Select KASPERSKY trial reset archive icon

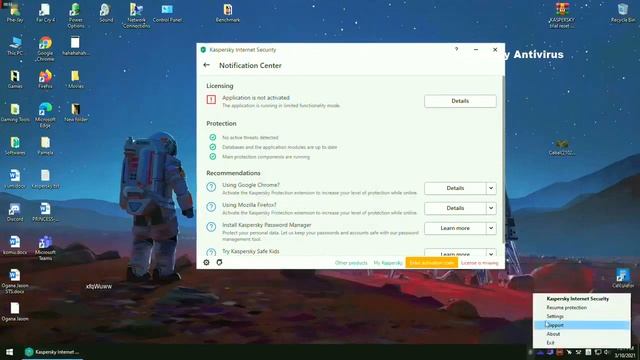562,16
